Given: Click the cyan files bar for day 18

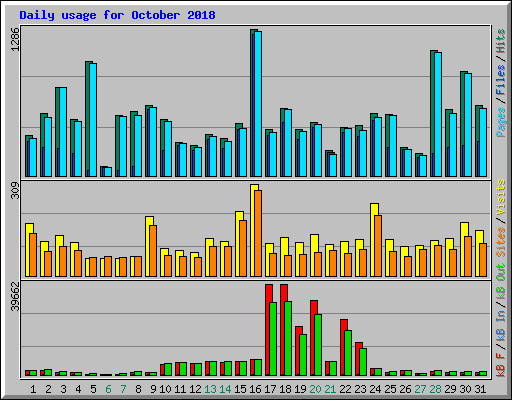Looking at the screenshot, I should [x=288, y=143].
